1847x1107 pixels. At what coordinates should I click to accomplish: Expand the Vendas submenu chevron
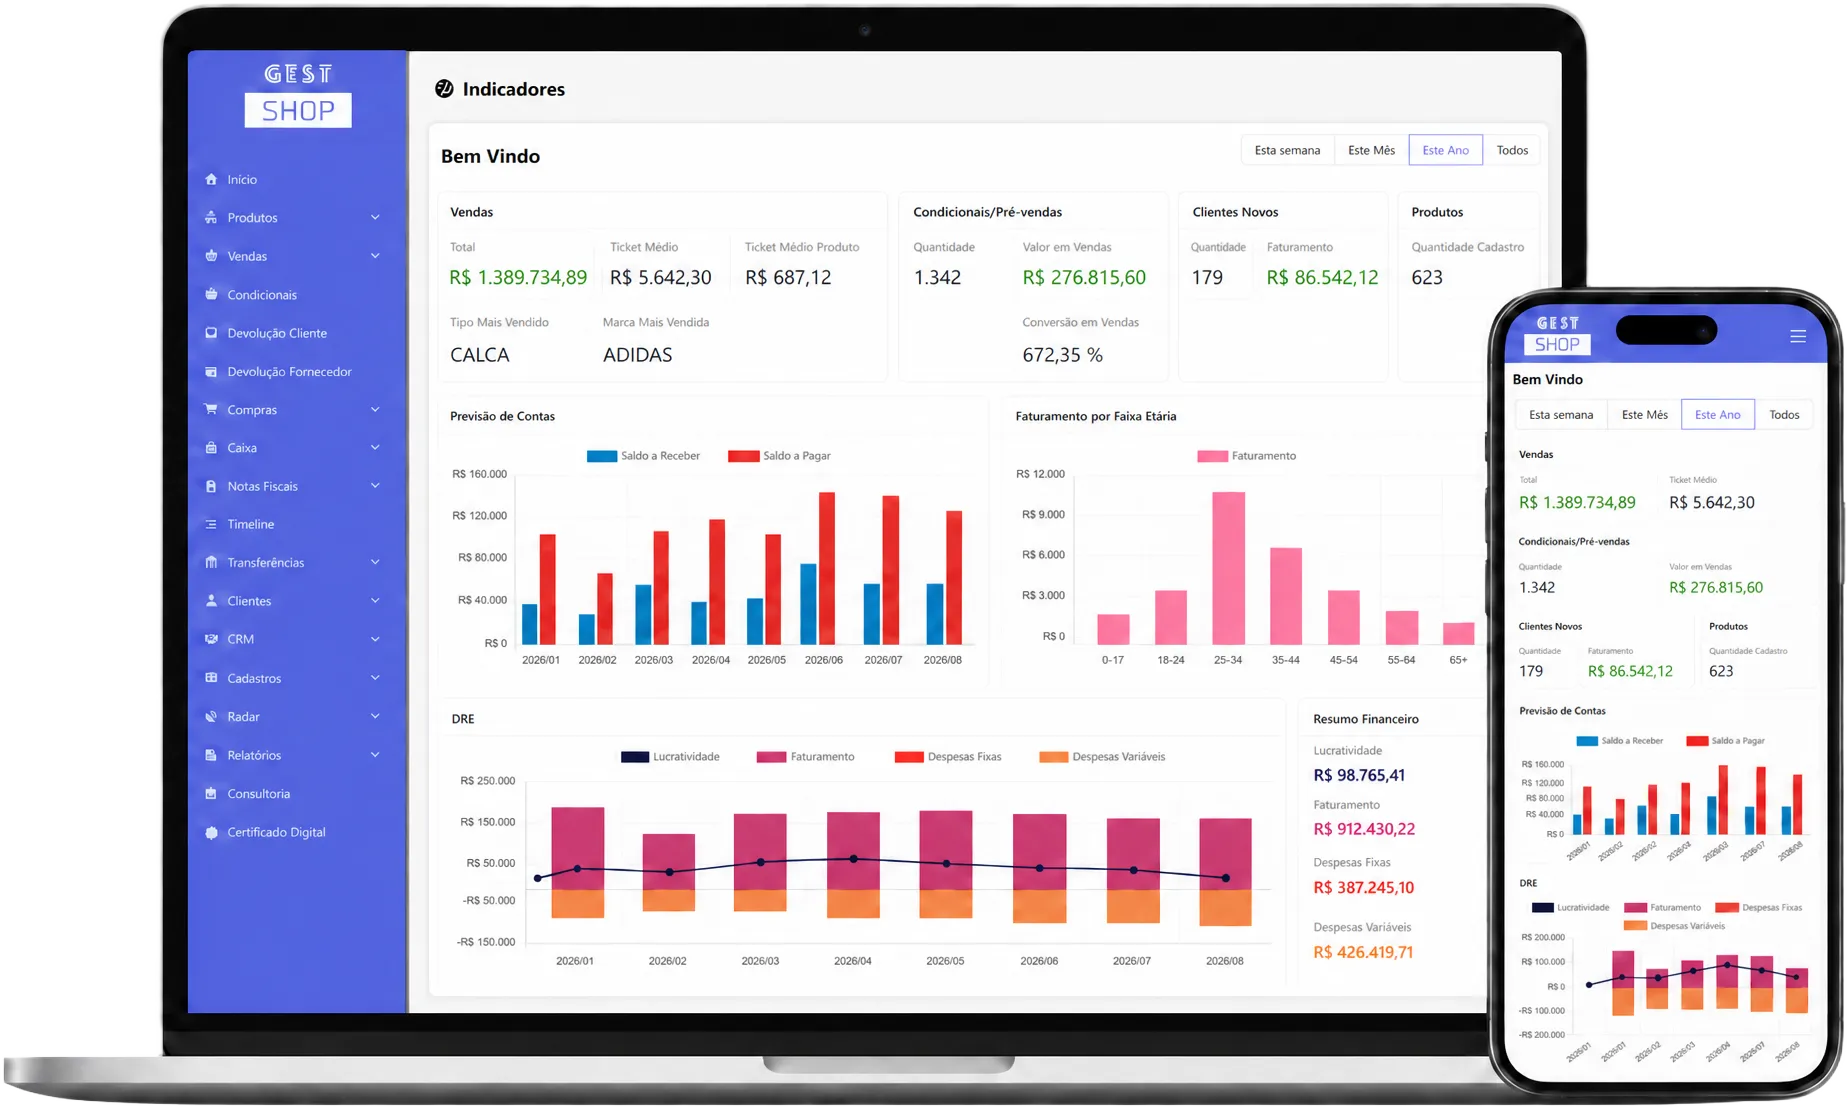pos(375,256)
